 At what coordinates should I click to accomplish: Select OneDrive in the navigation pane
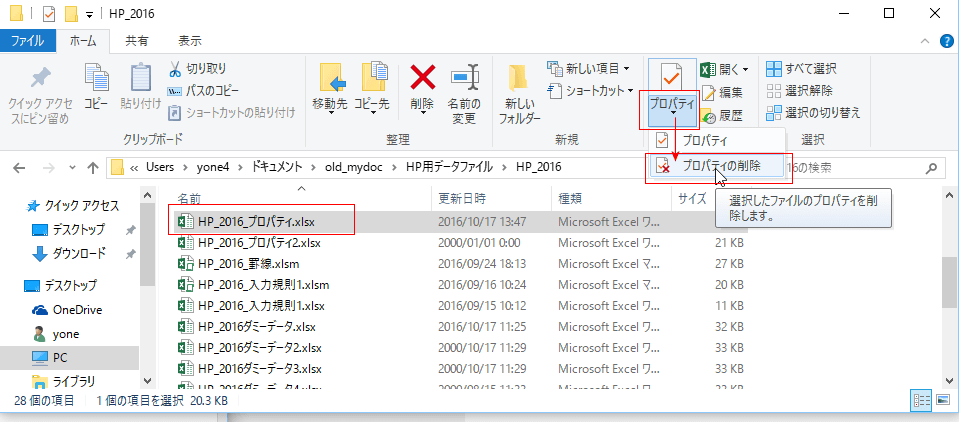[x=66, y=309]
